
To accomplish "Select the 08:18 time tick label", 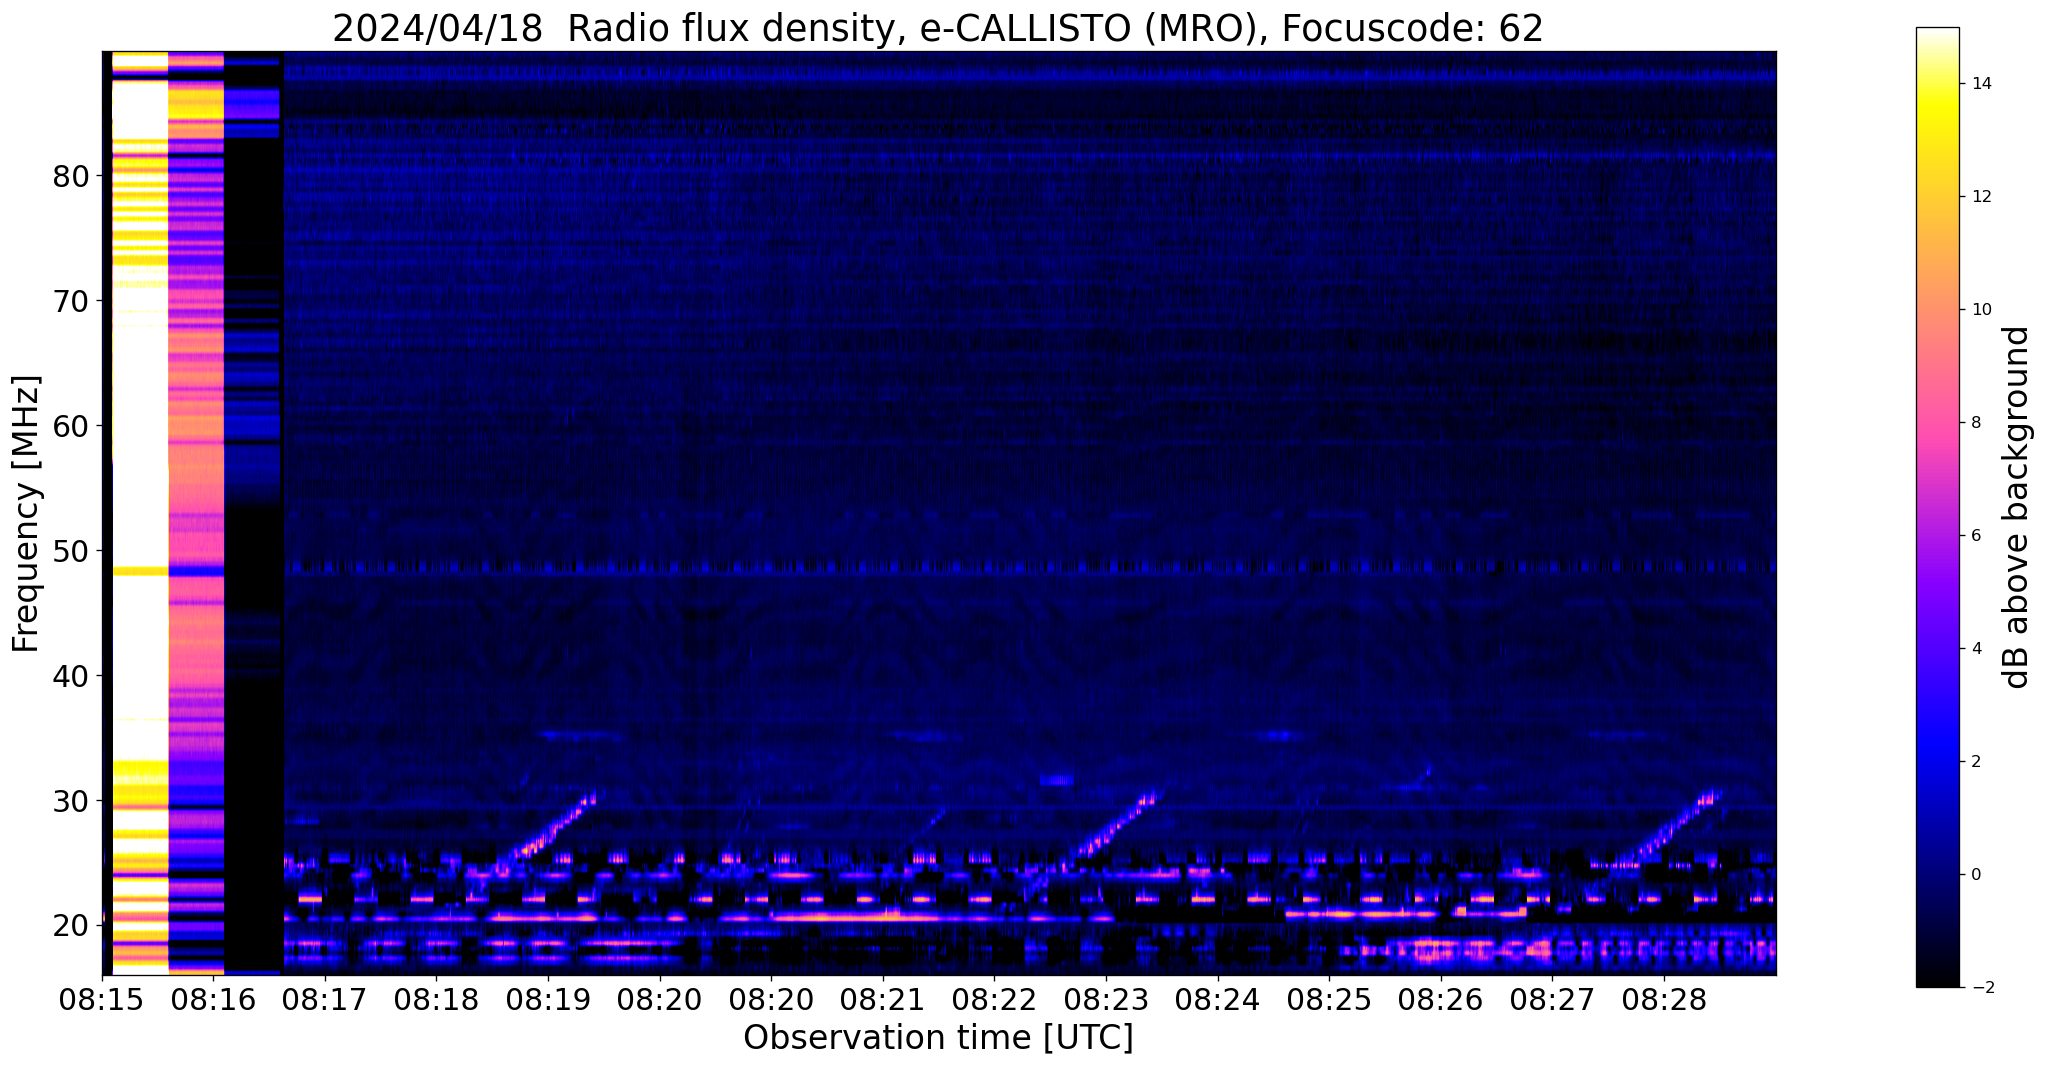I will tap(436, 1000).
